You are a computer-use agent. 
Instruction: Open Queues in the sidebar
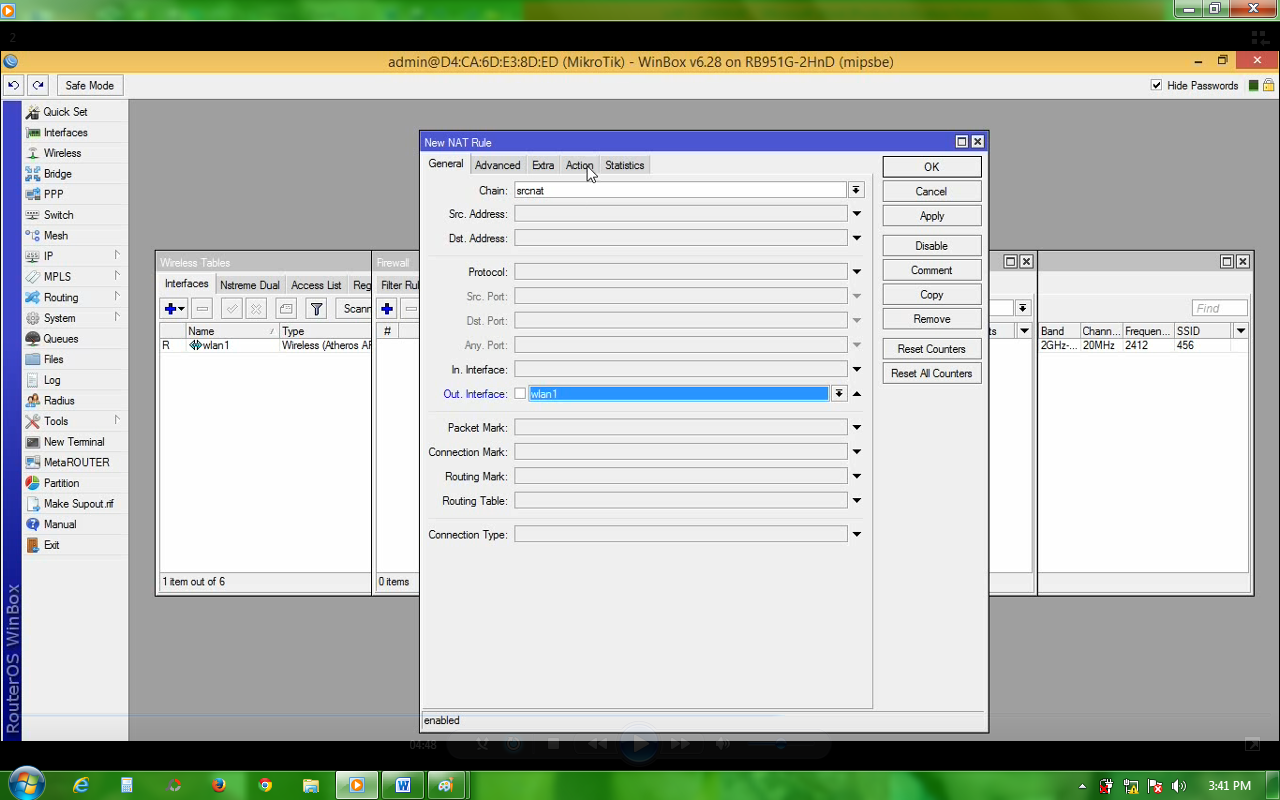[60, 339]
